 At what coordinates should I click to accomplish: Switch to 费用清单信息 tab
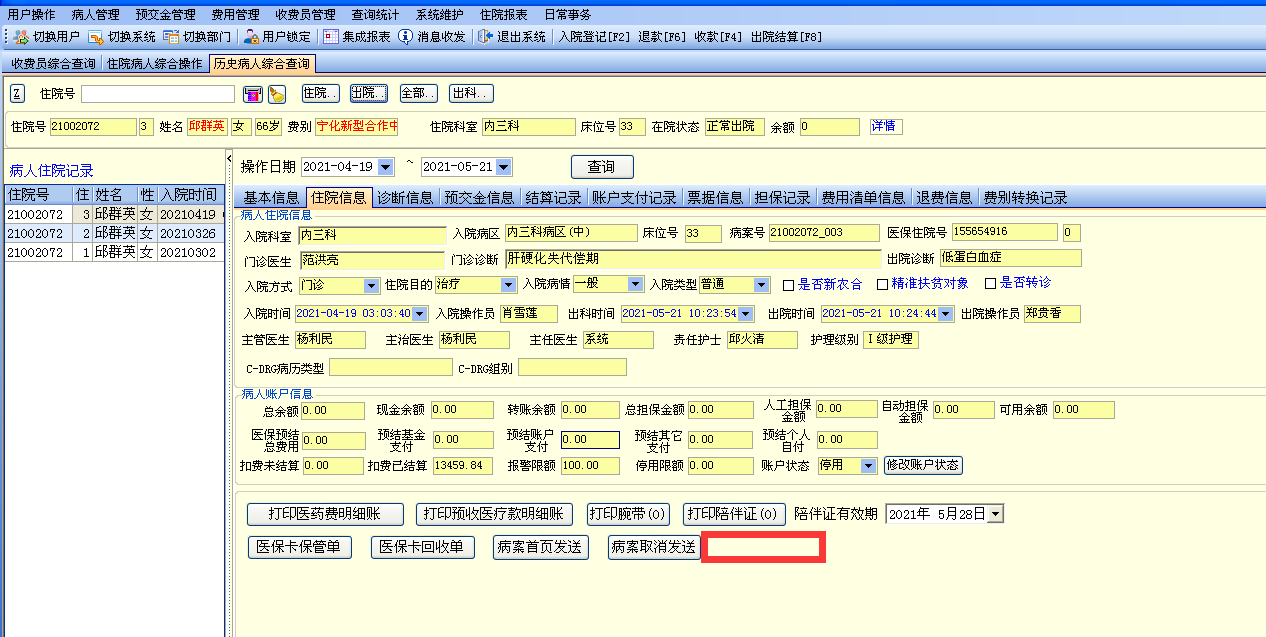coord(863,198)
